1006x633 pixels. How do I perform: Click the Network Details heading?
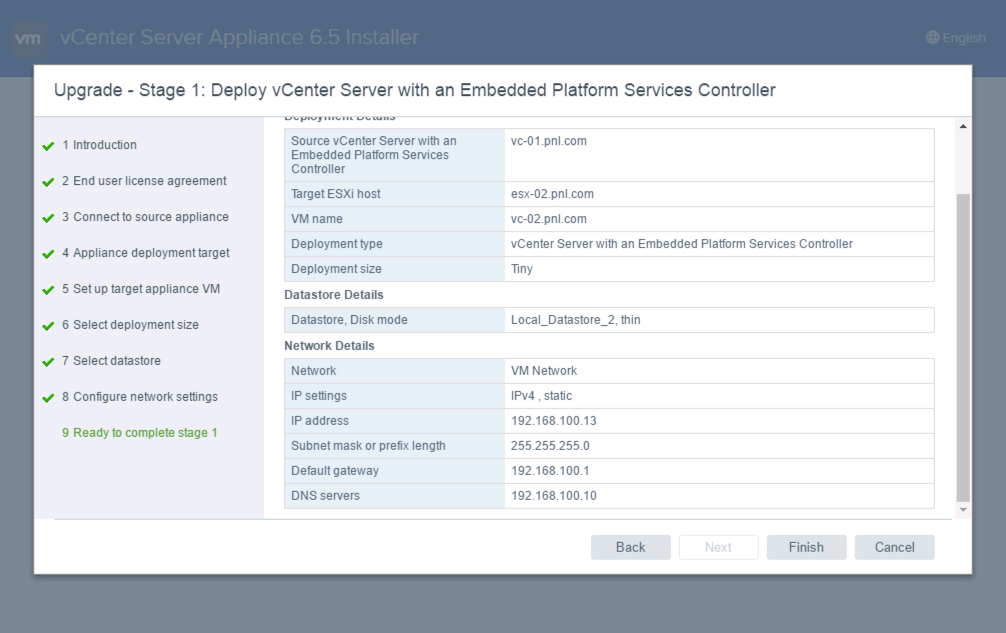point(329,346)
